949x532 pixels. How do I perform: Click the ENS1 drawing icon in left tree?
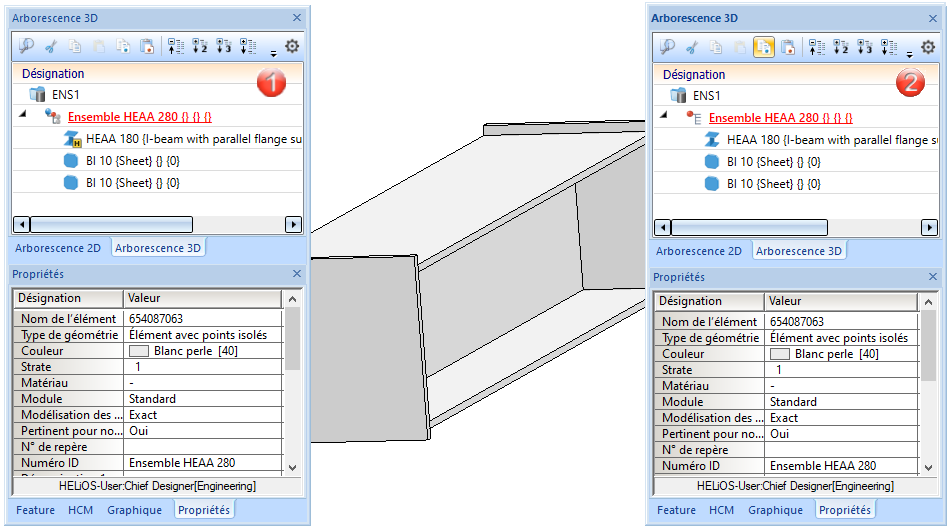38,94
